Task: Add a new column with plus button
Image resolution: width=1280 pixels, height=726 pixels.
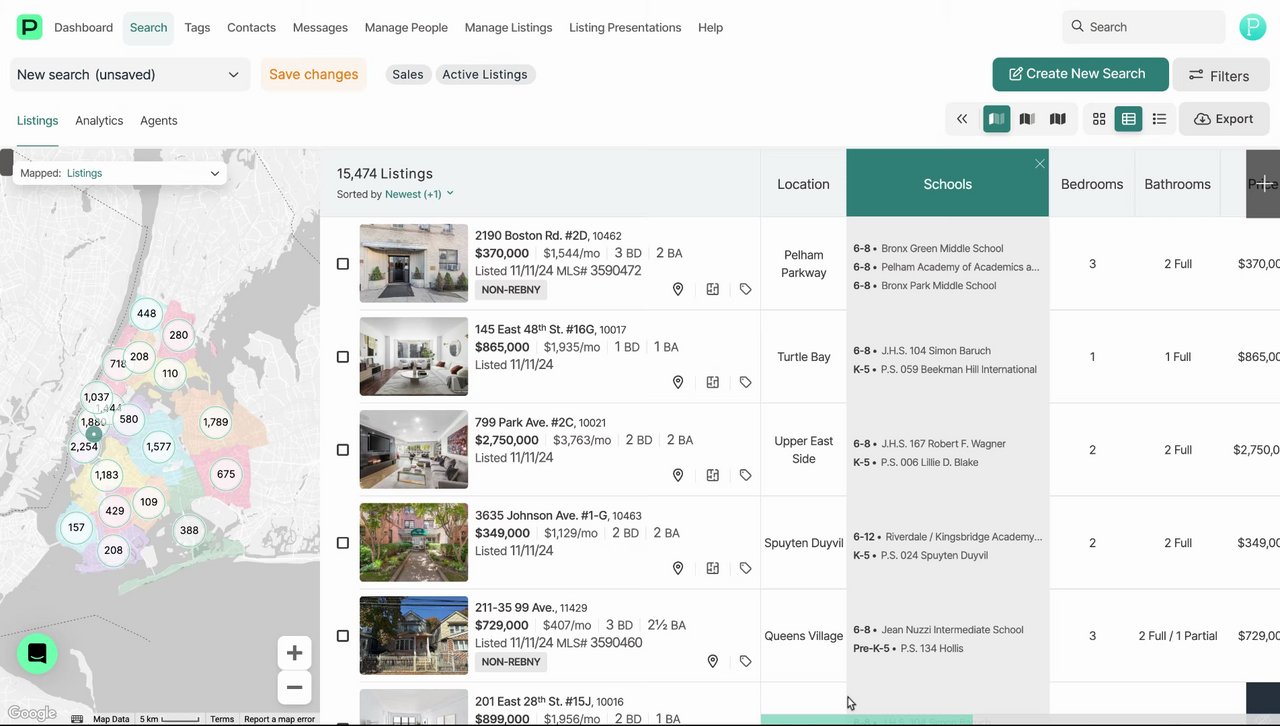Action: [1264, 184]
